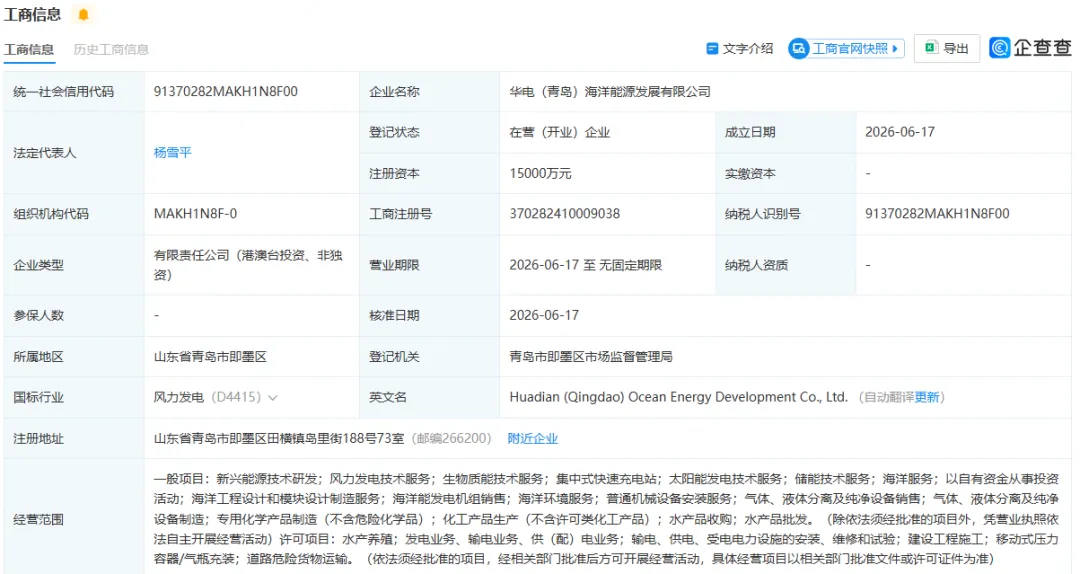The width and height of the screenshot is (1080, 574).
Task: Select the registered address 田横镇岛里街188号73室
Action: pyautogui.click(x=279, y=438)
